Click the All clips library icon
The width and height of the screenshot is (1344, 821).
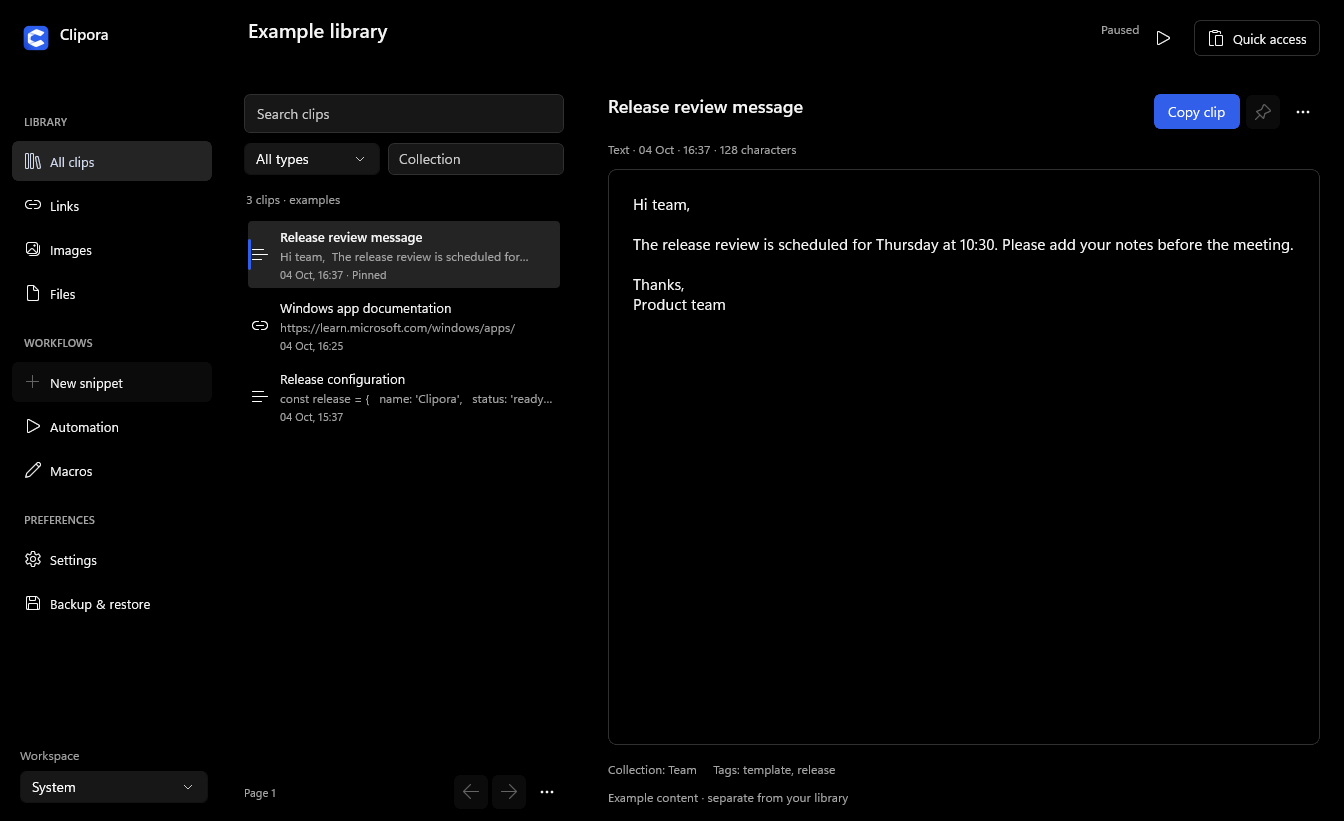tap(33, 162)
